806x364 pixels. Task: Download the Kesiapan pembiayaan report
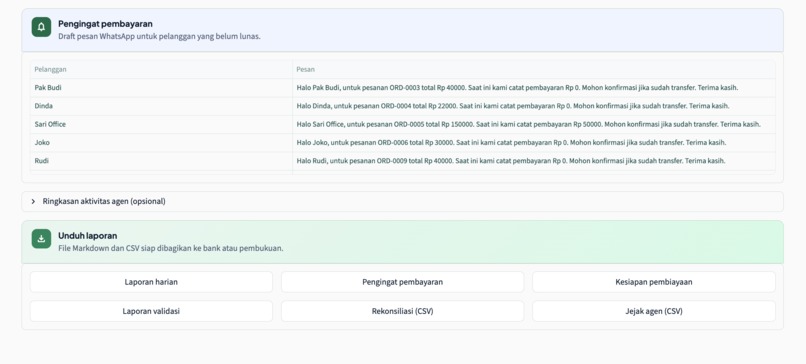[x=654, y=282]
